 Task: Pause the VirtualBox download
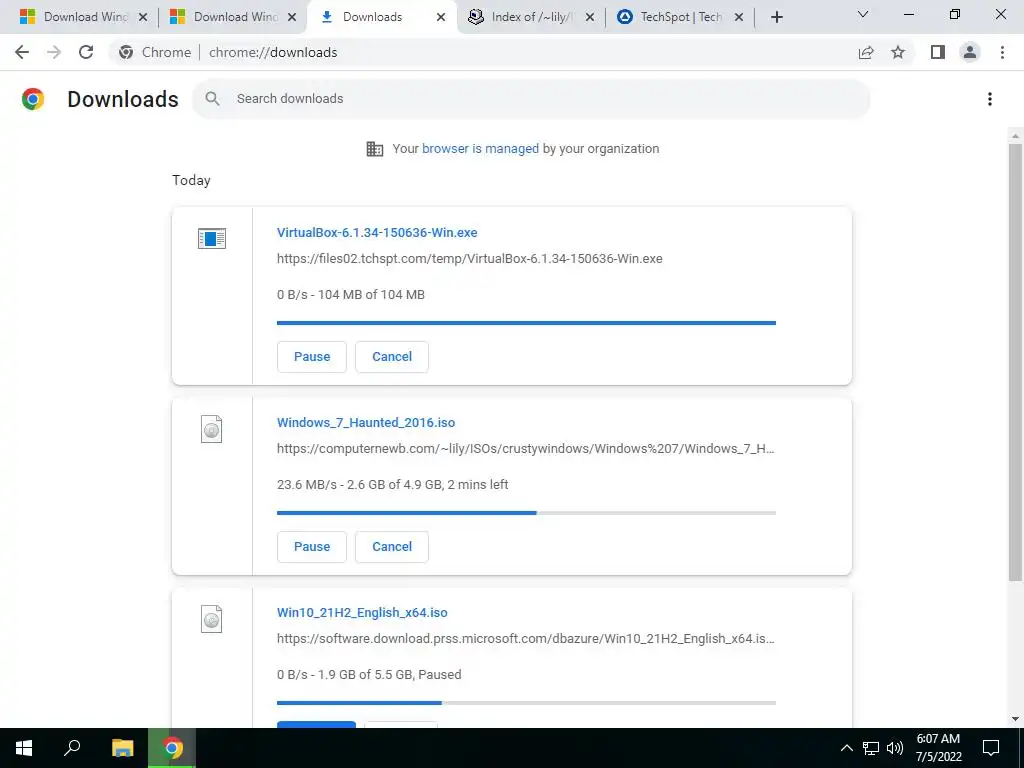[x=312, y=357]
